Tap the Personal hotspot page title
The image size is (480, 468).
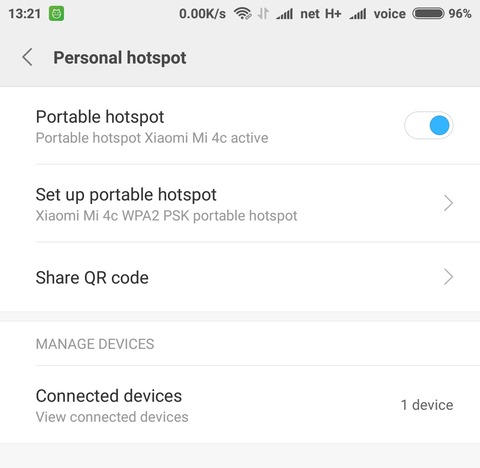[x=120, y=58]
